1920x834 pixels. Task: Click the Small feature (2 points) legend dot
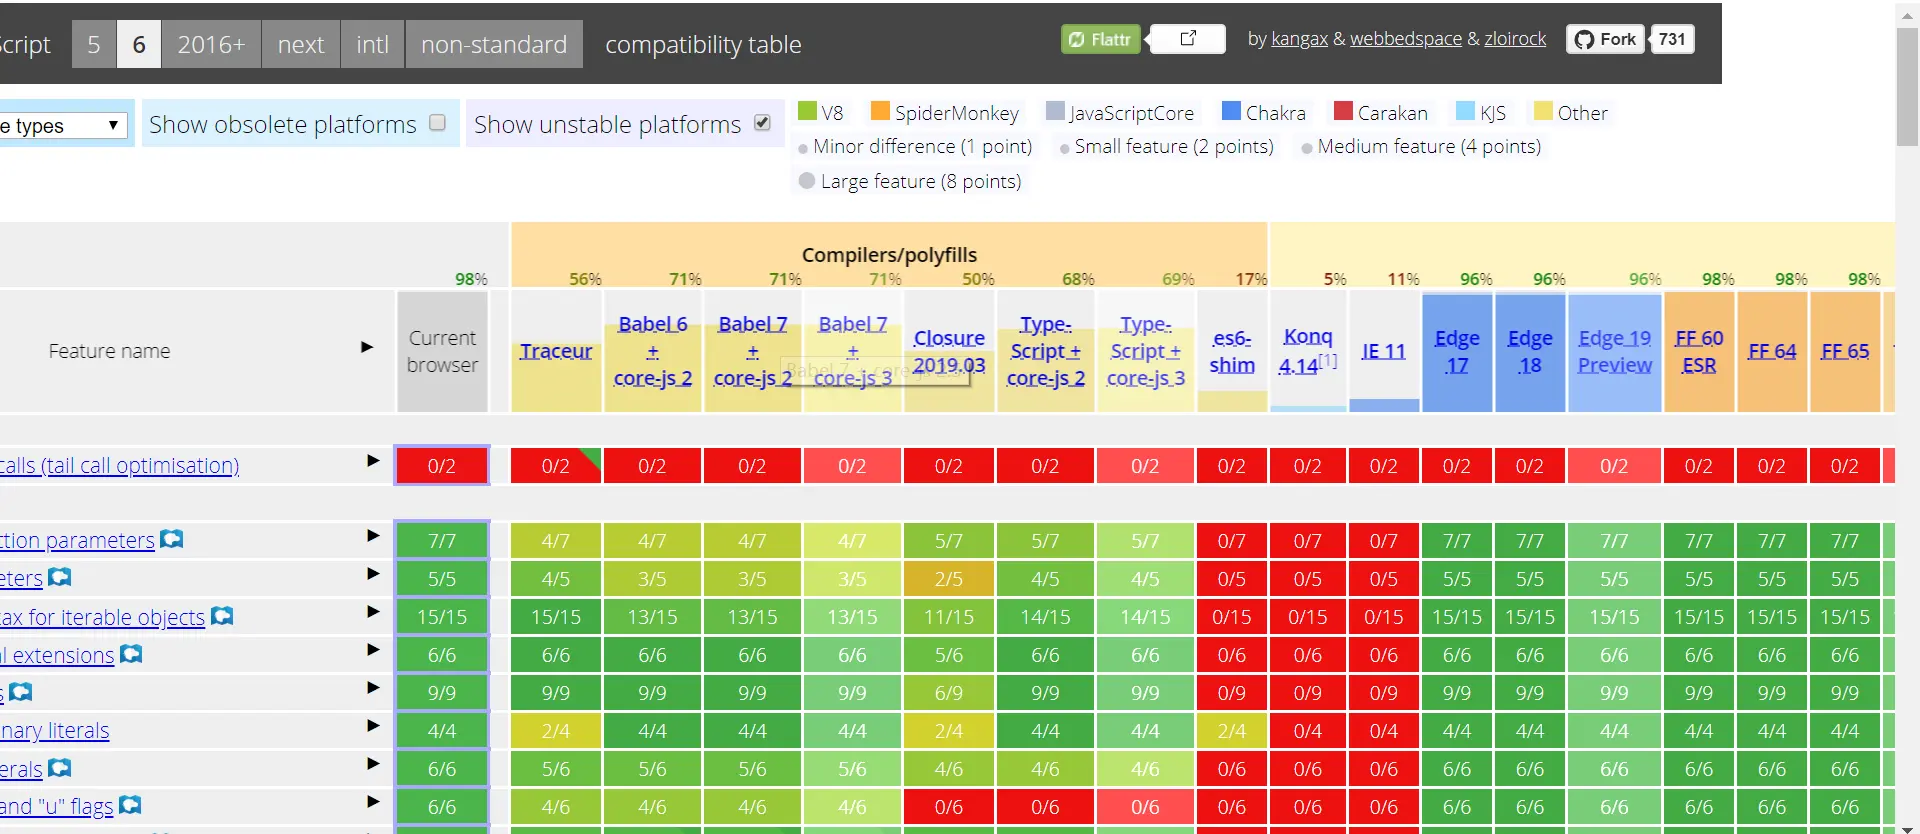click(1064, 149)
